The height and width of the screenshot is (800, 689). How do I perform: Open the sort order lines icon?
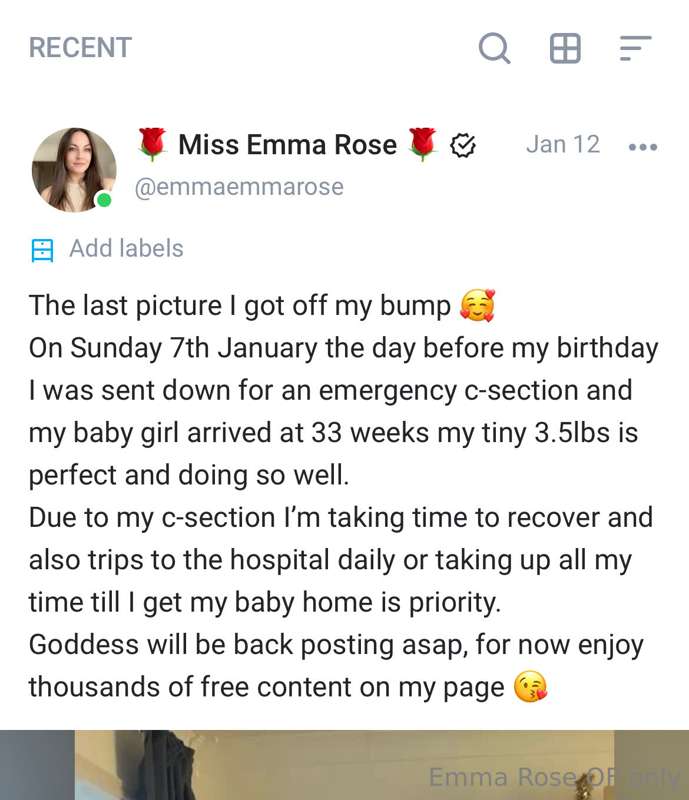(x=635, y=48)
